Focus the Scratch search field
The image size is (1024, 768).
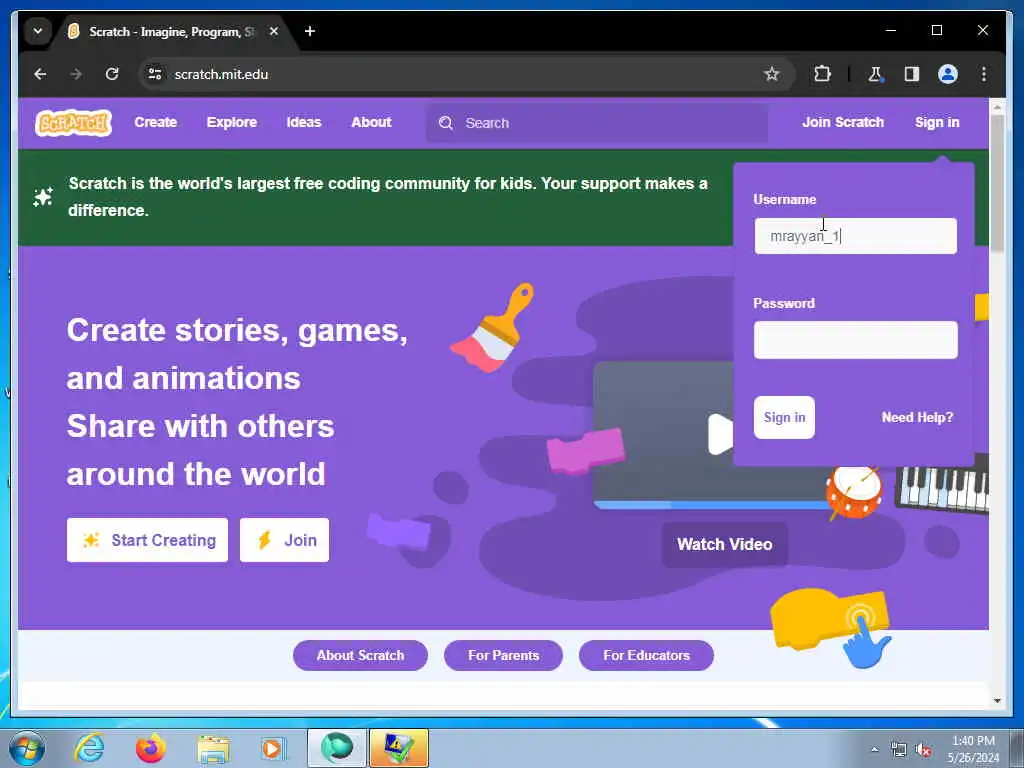(x=597, y=123)
